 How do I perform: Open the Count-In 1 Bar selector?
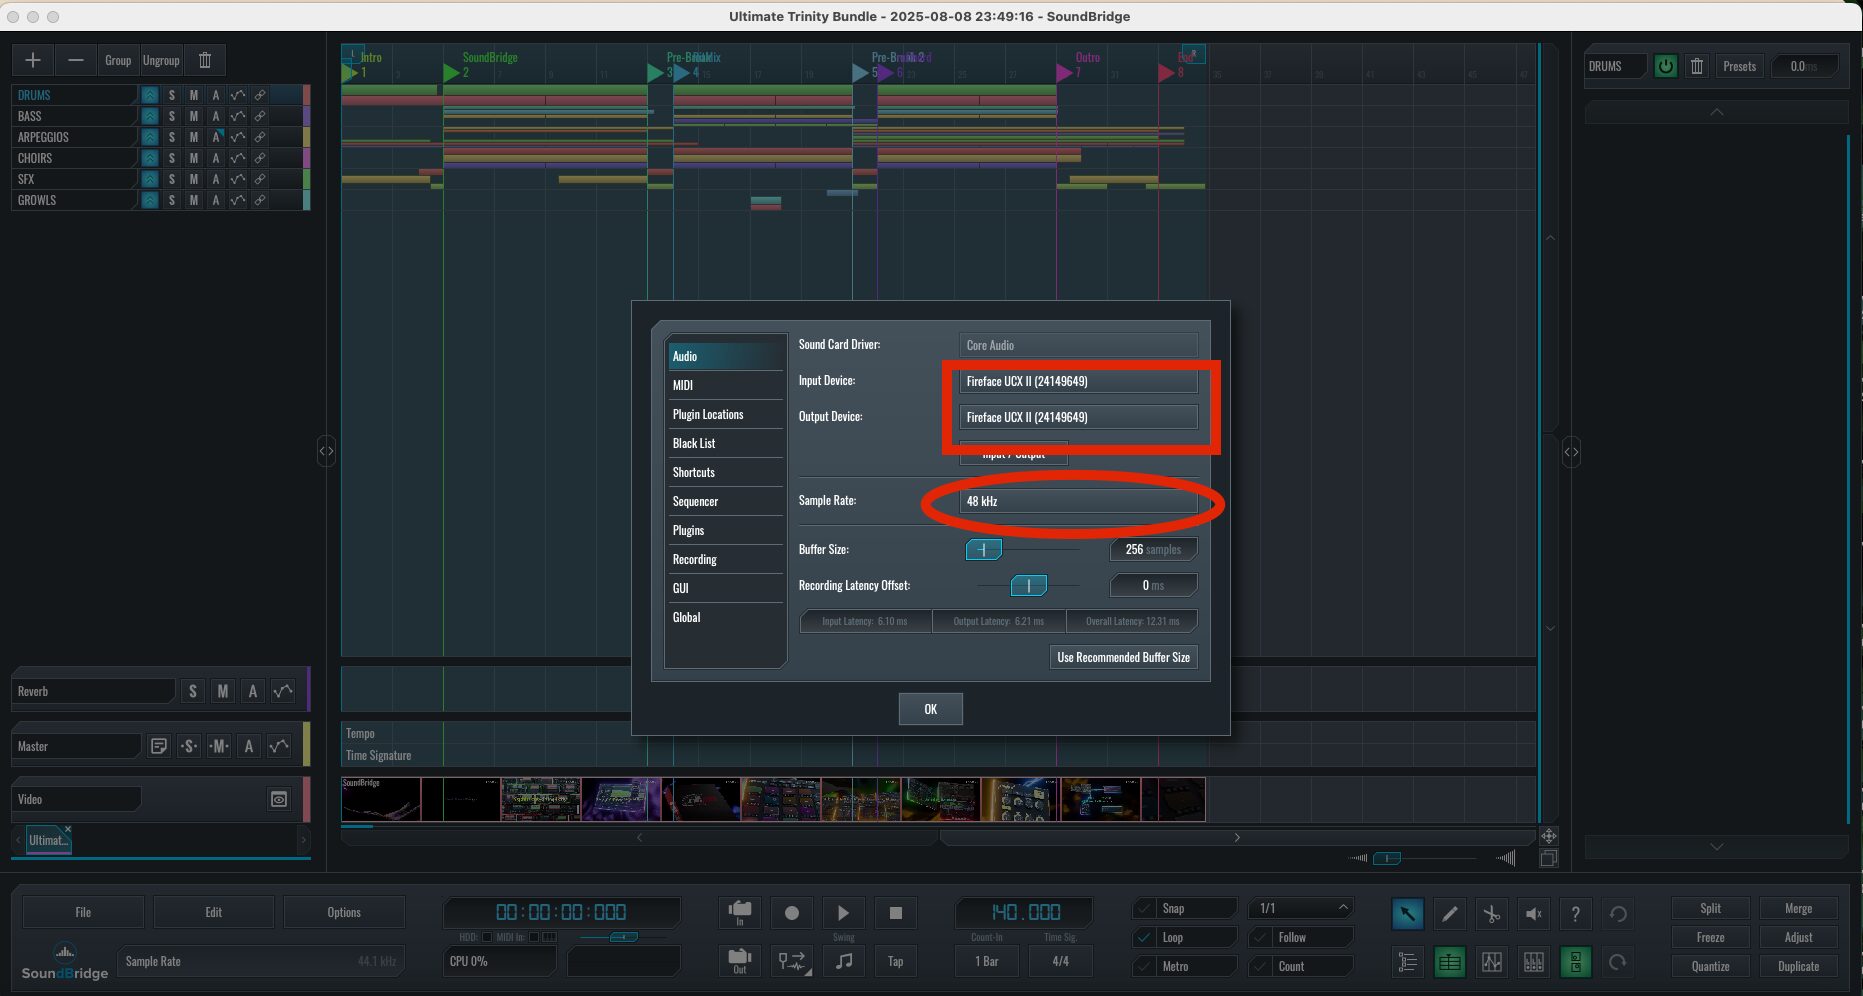coord(987,961)
